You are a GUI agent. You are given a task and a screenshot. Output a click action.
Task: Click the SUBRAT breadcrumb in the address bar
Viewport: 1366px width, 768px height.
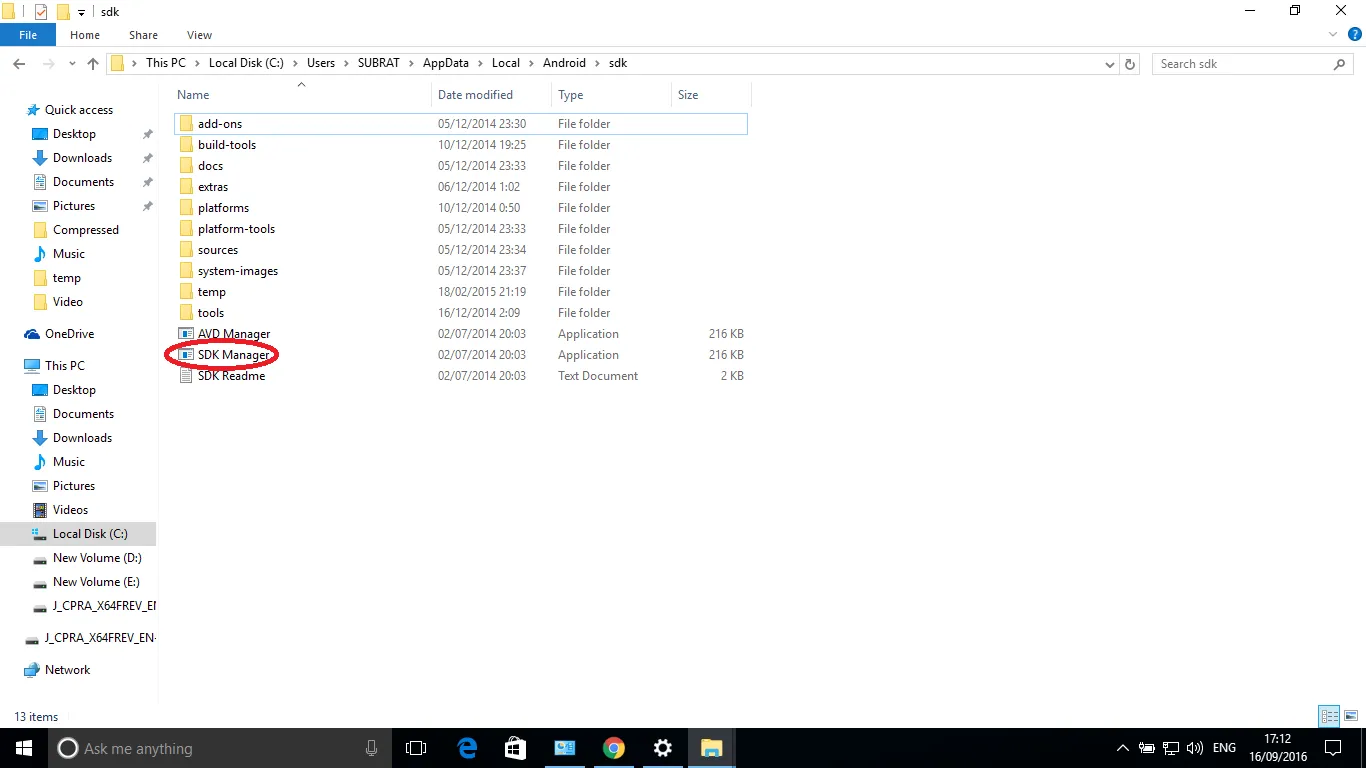point(378,63)
